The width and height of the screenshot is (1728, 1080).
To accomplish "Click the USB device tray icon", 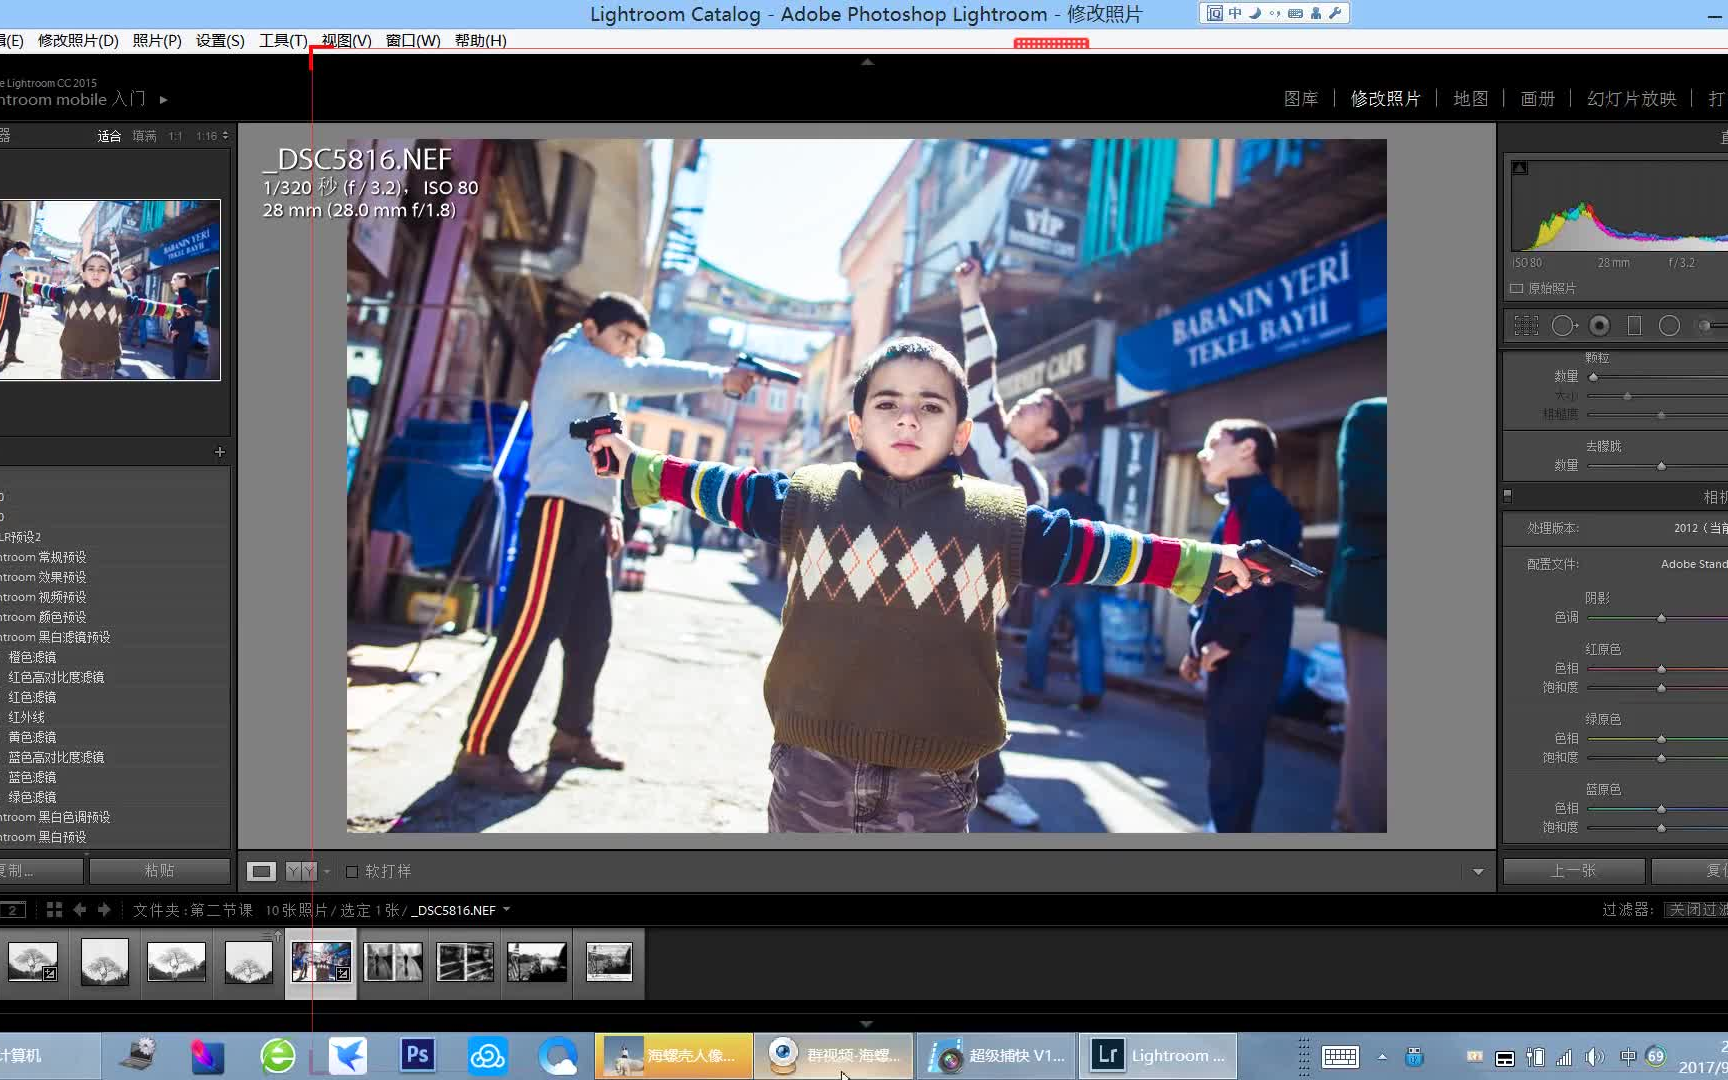I will click(1414, 1057).
